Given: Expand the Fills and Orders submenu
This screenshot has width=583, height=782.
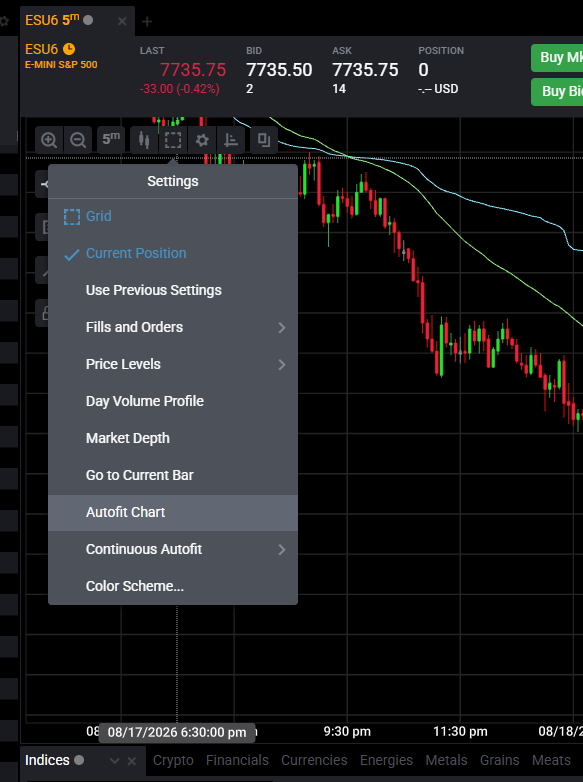Looking at the screenshot, I should coord(173,327).
